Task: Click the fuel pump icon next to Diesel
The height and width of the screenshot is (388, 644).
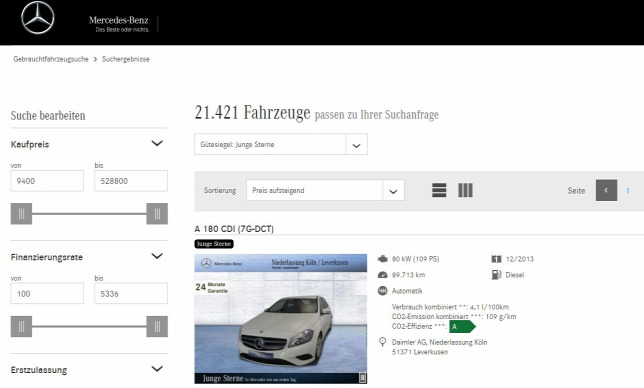Action: (496, 275)
